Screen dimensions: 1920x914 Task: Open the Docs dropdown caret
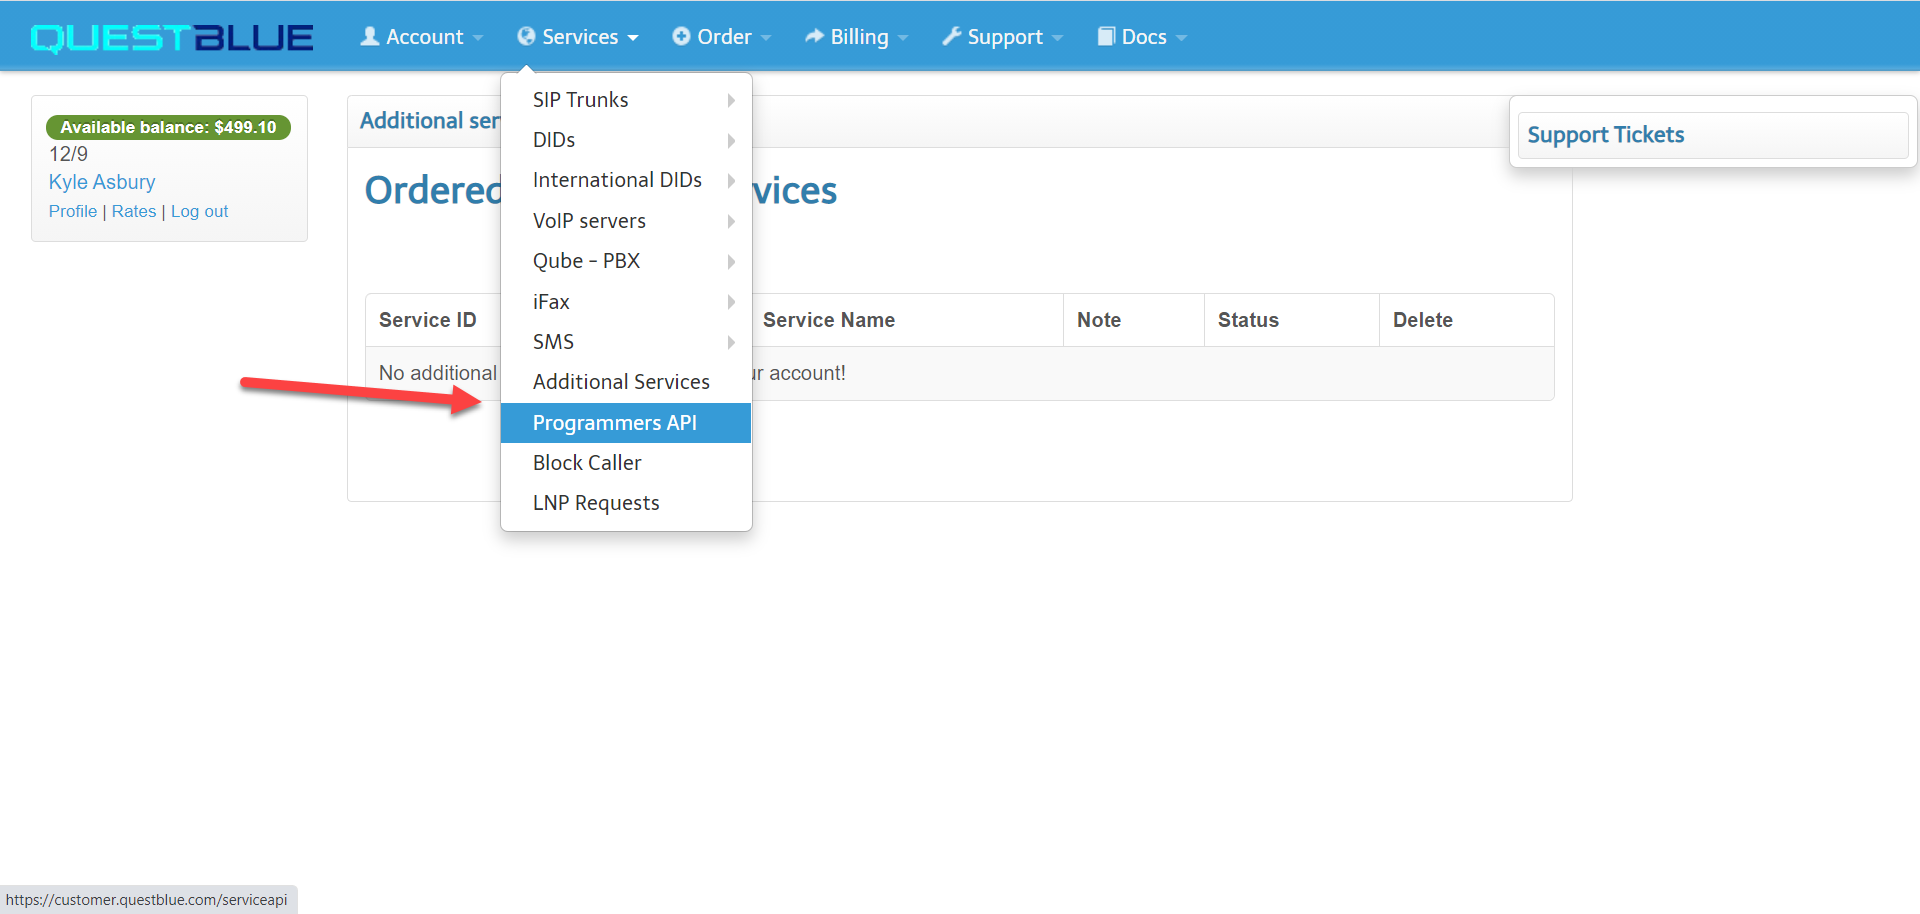(x=1181, y=38)
